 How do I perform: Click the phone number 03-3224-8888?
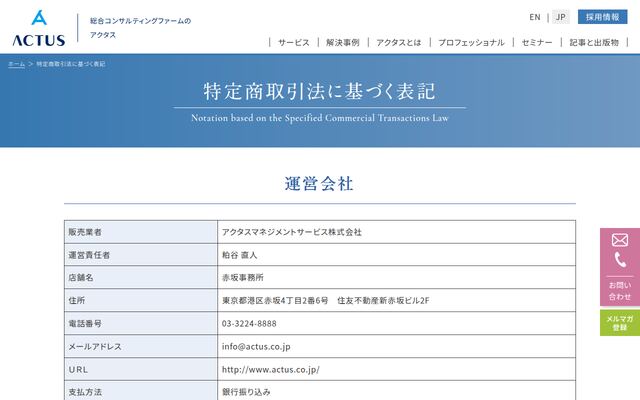click(249, 324)
